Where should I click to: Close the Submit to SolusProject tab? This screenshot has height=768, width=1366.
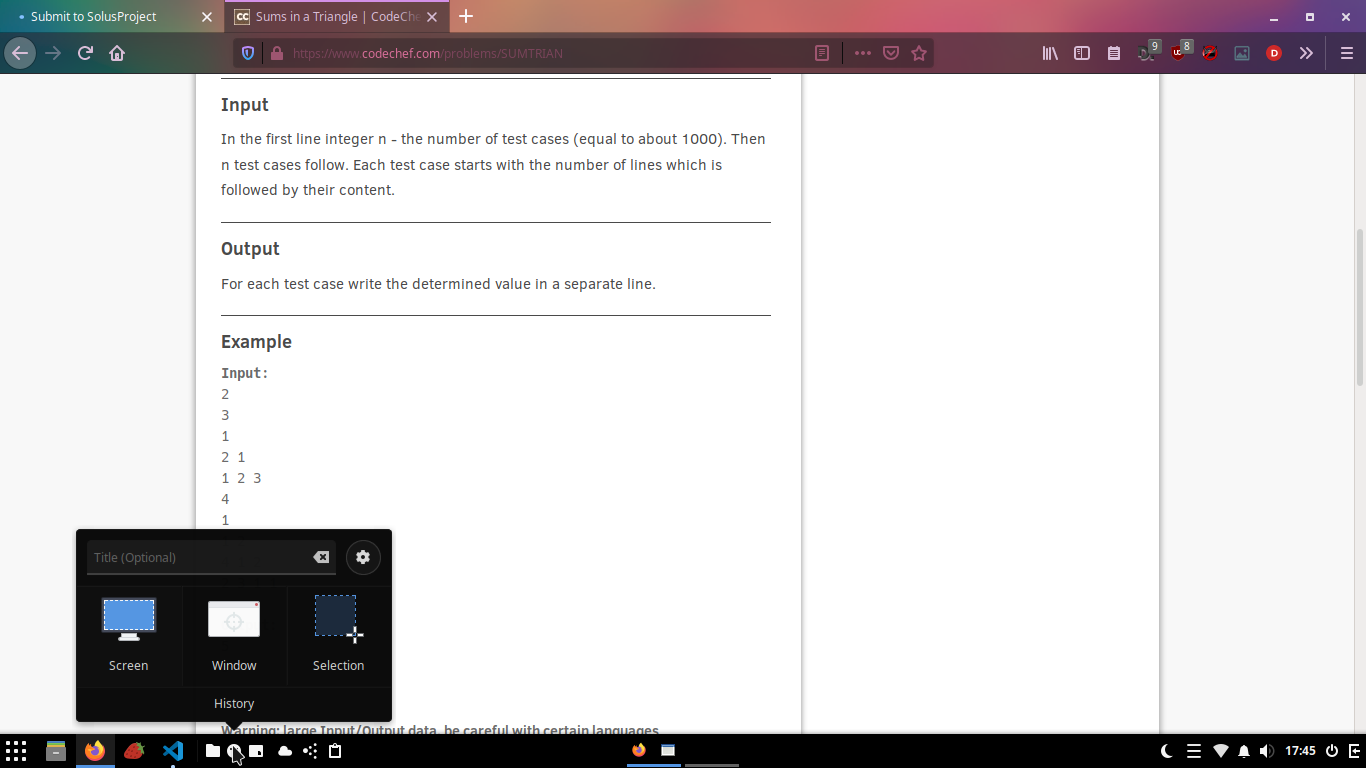pos(206,17)
